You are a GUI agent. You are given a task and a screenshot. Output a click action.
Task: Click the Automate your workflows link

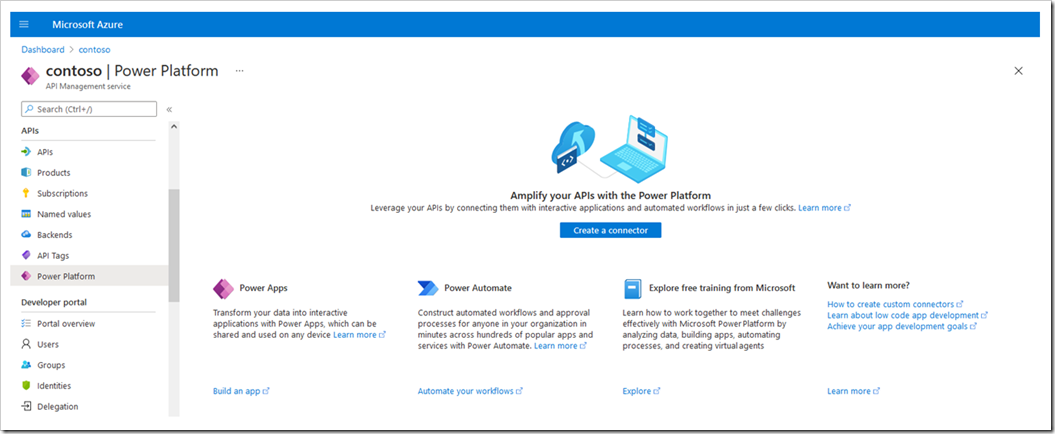coord(470,391)
